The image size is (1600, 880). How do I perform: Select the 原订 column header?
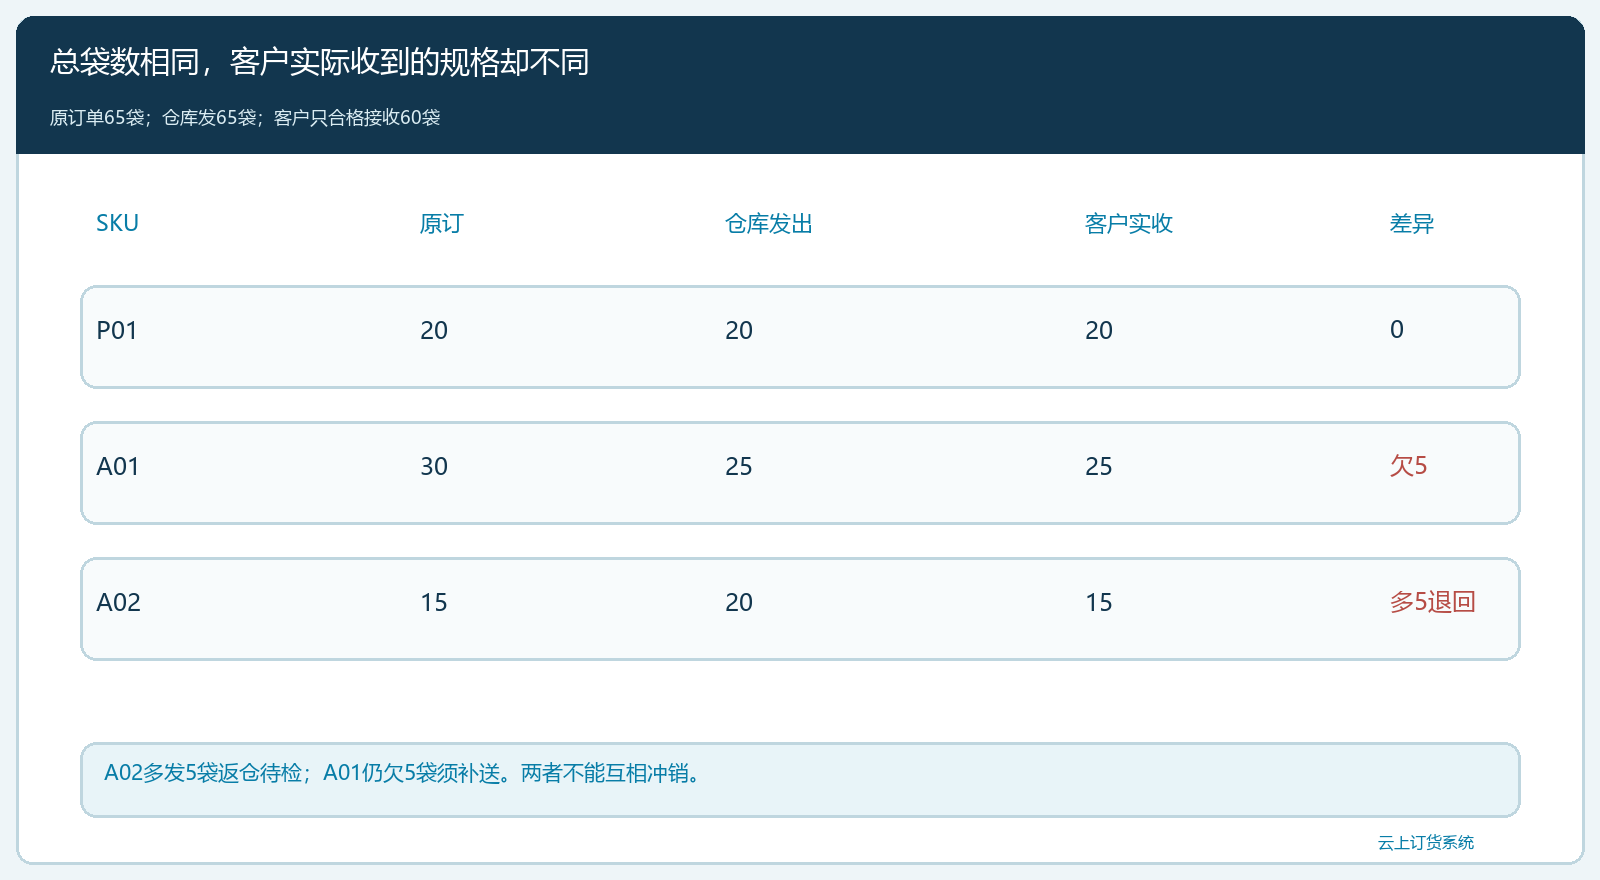(x=441, y=223)
